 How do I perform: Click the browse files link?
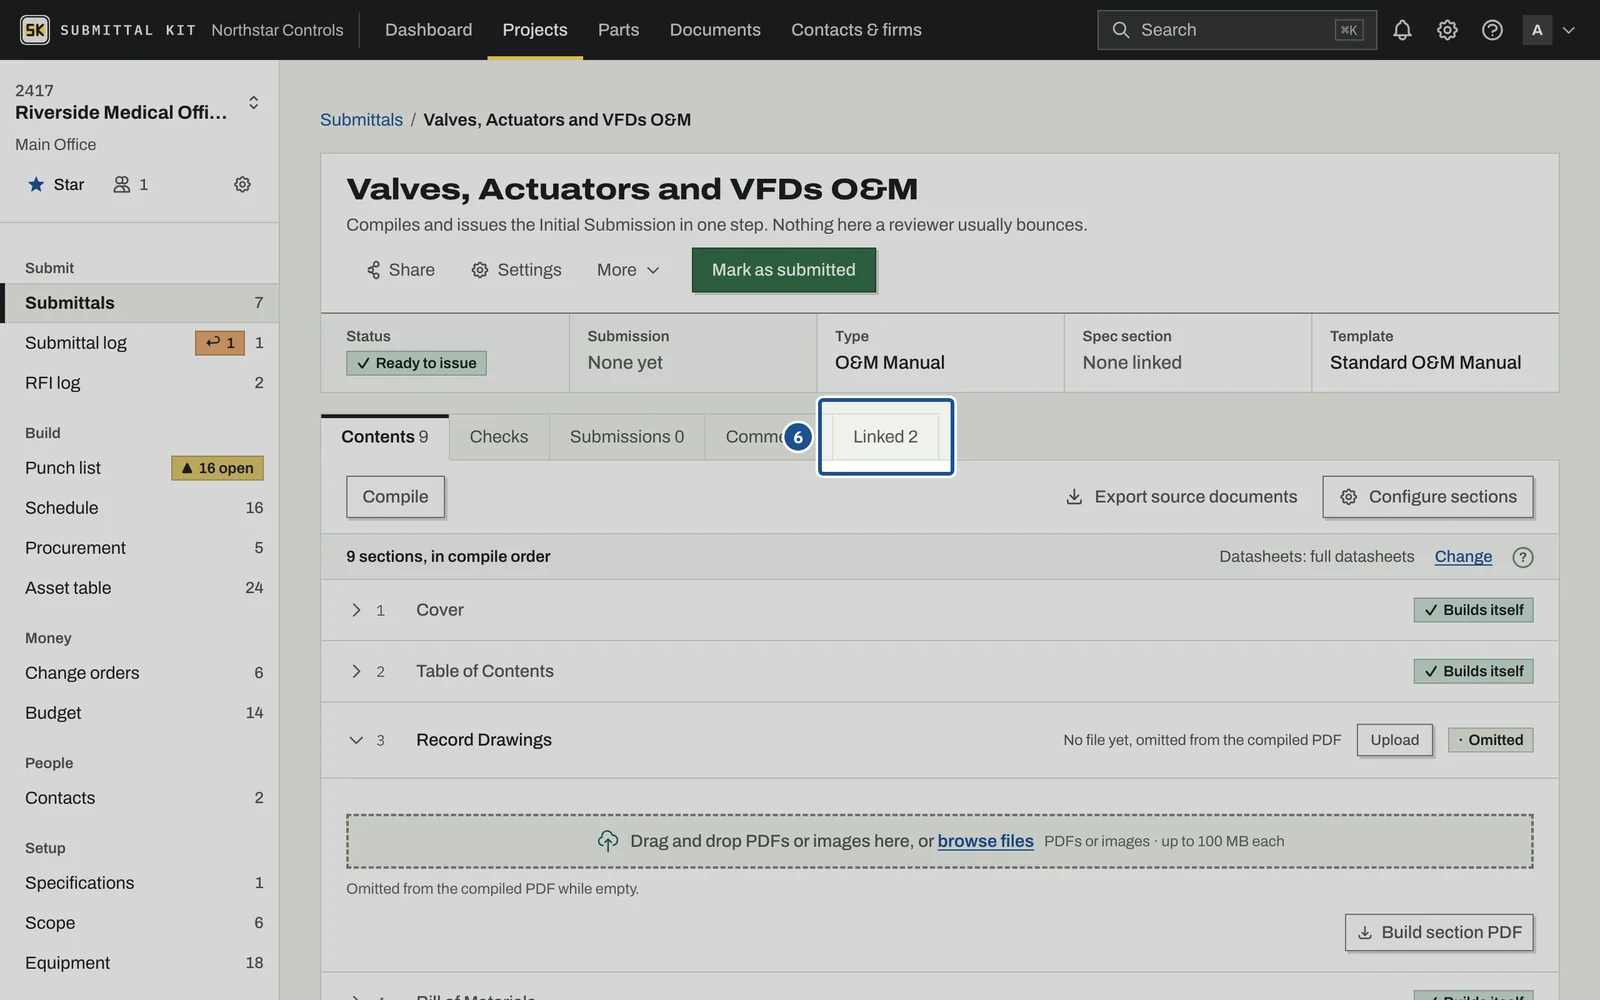(985, 841)
